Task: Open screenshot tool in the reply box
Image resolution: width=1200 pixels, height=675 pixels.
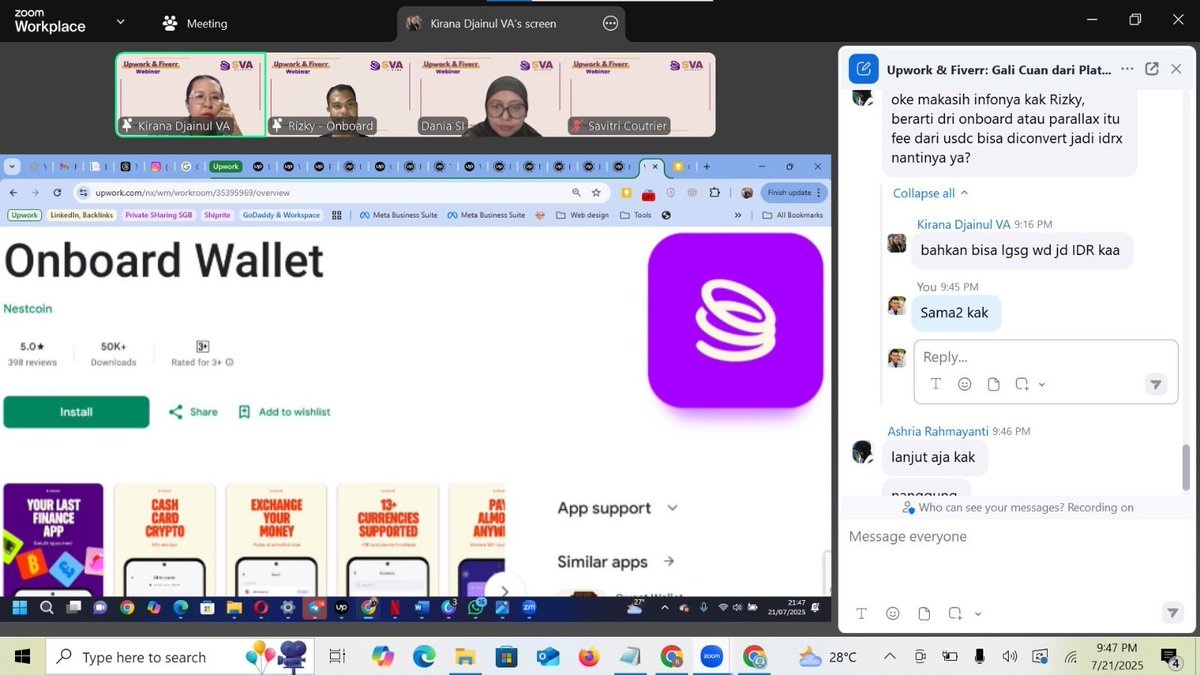Action: coord(1022,384)
